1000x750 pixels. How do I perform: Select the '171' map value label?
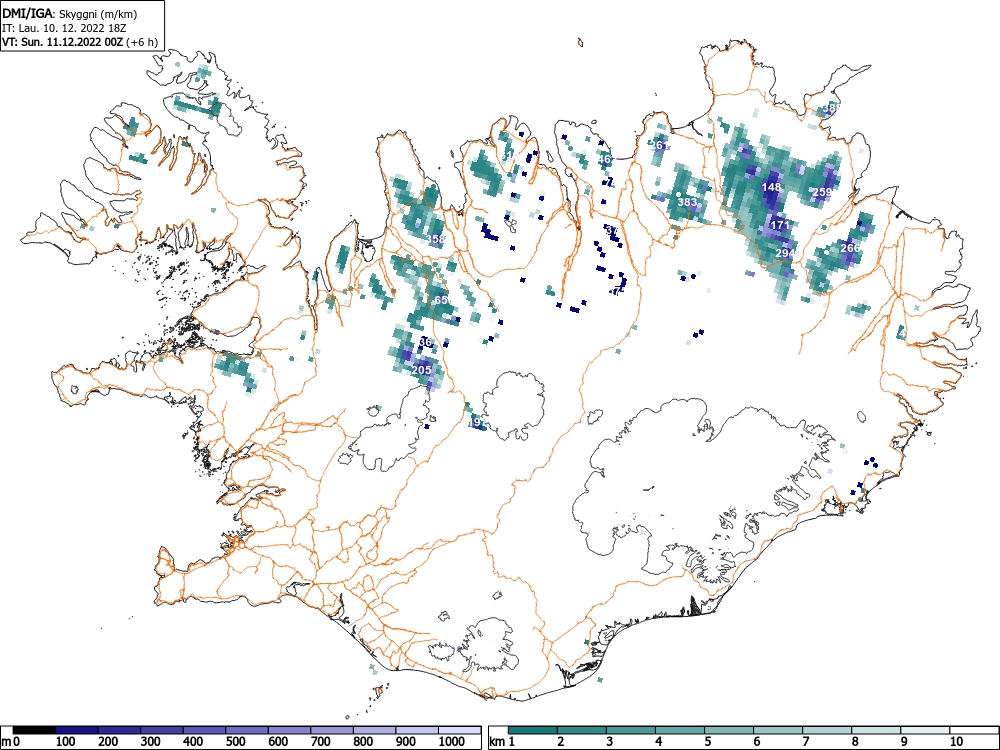click(780, 225)
